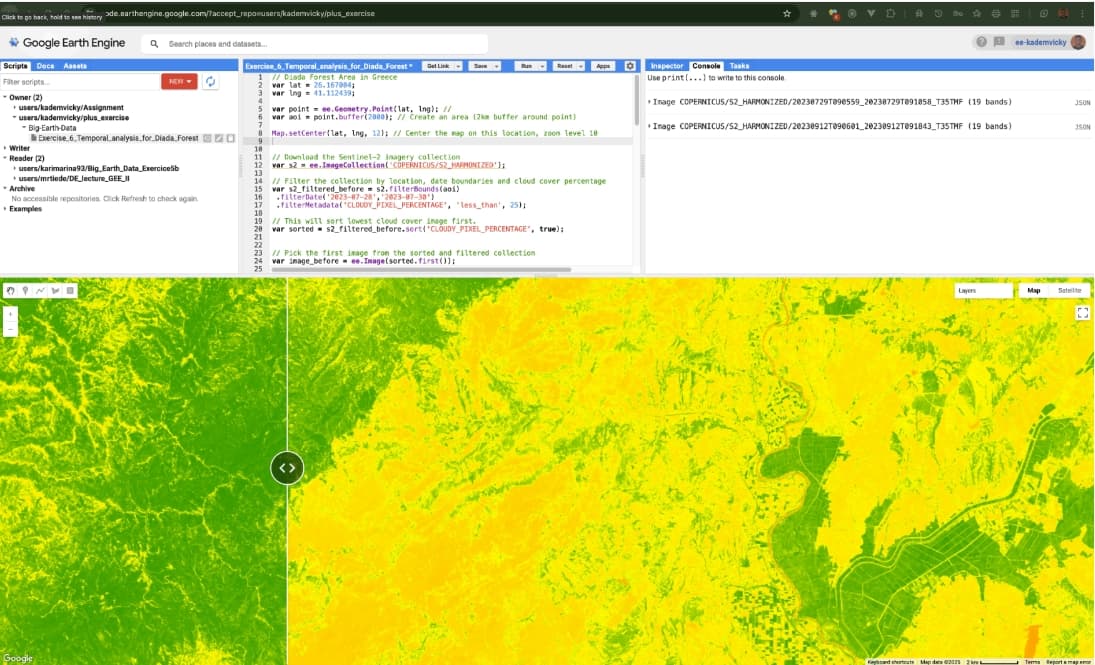The height and width of the screenshot is (665, 1095).
Task: Select the rectangle drawing tool
Action: pos(69,290)
